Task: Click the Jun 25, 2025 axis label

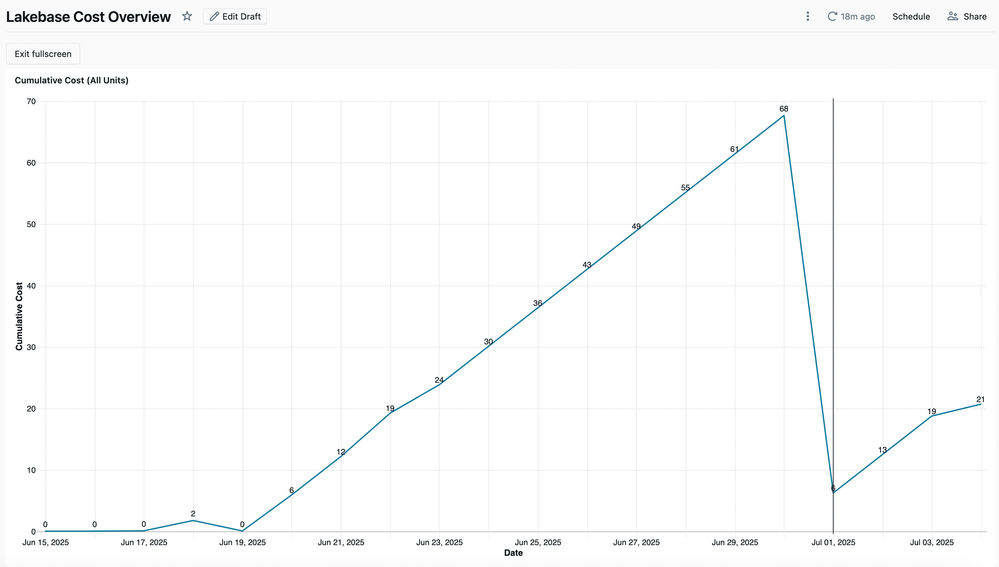Action: tap(538, 543)
